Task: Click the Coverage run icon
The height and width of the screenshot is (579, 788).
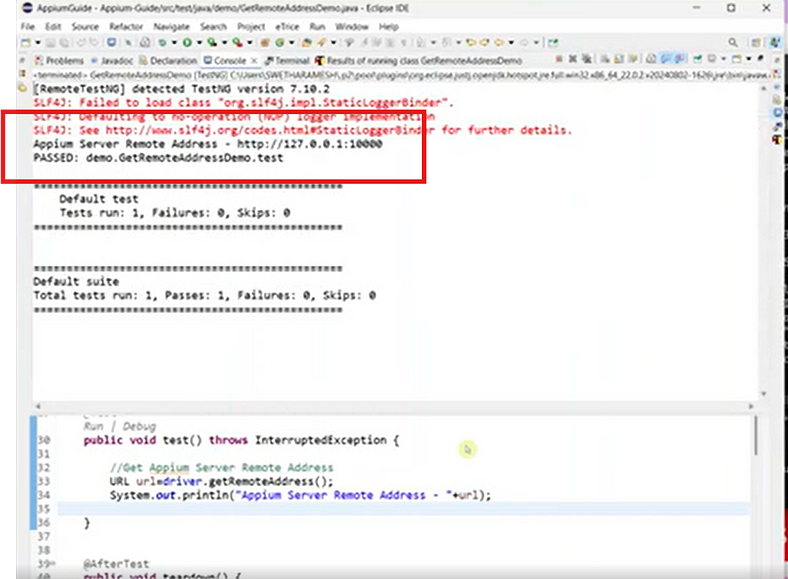Action: (212, 43)
